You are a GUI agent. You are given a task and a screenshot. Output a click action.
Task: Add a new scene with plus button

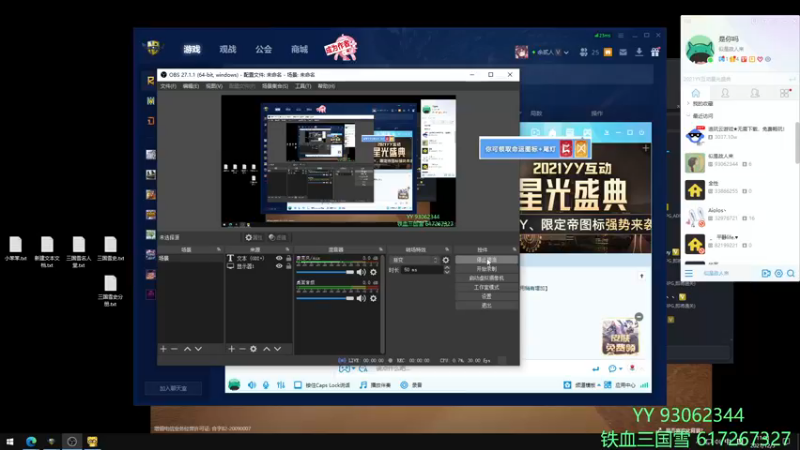pyautogui.click(x=163, y=349)
